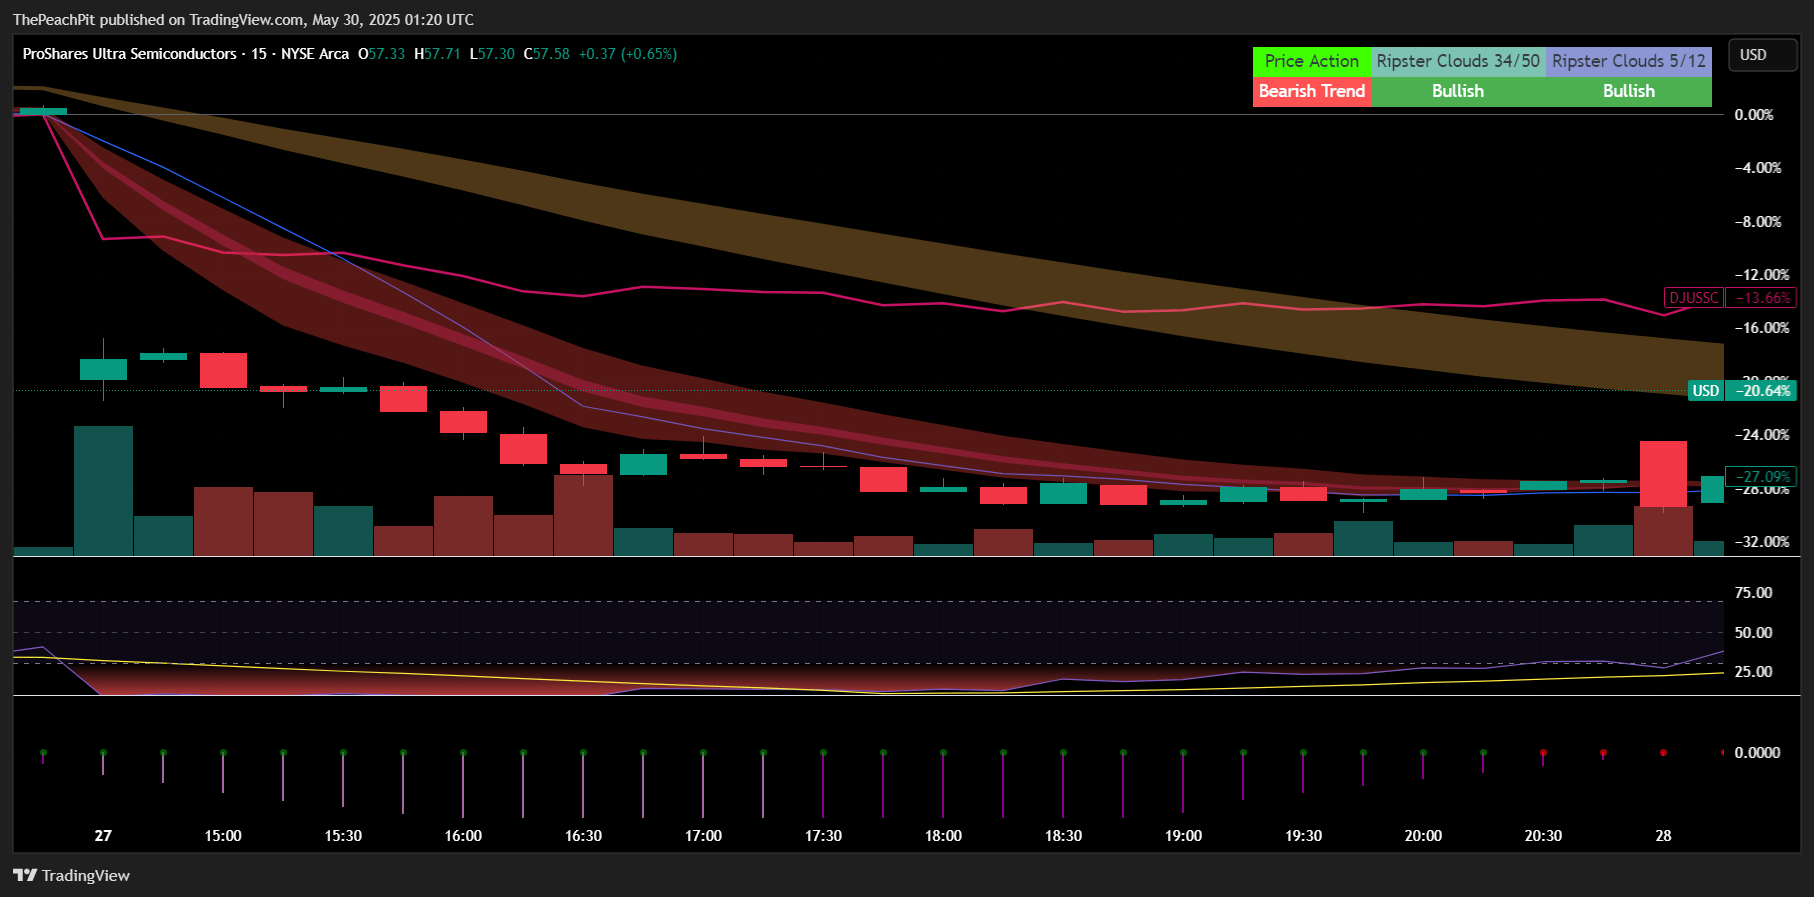Image resolution: width=1814 pixels, height=897 pixels.
Task: Click the -27.09% price axis label
Action: (1762, 477)
